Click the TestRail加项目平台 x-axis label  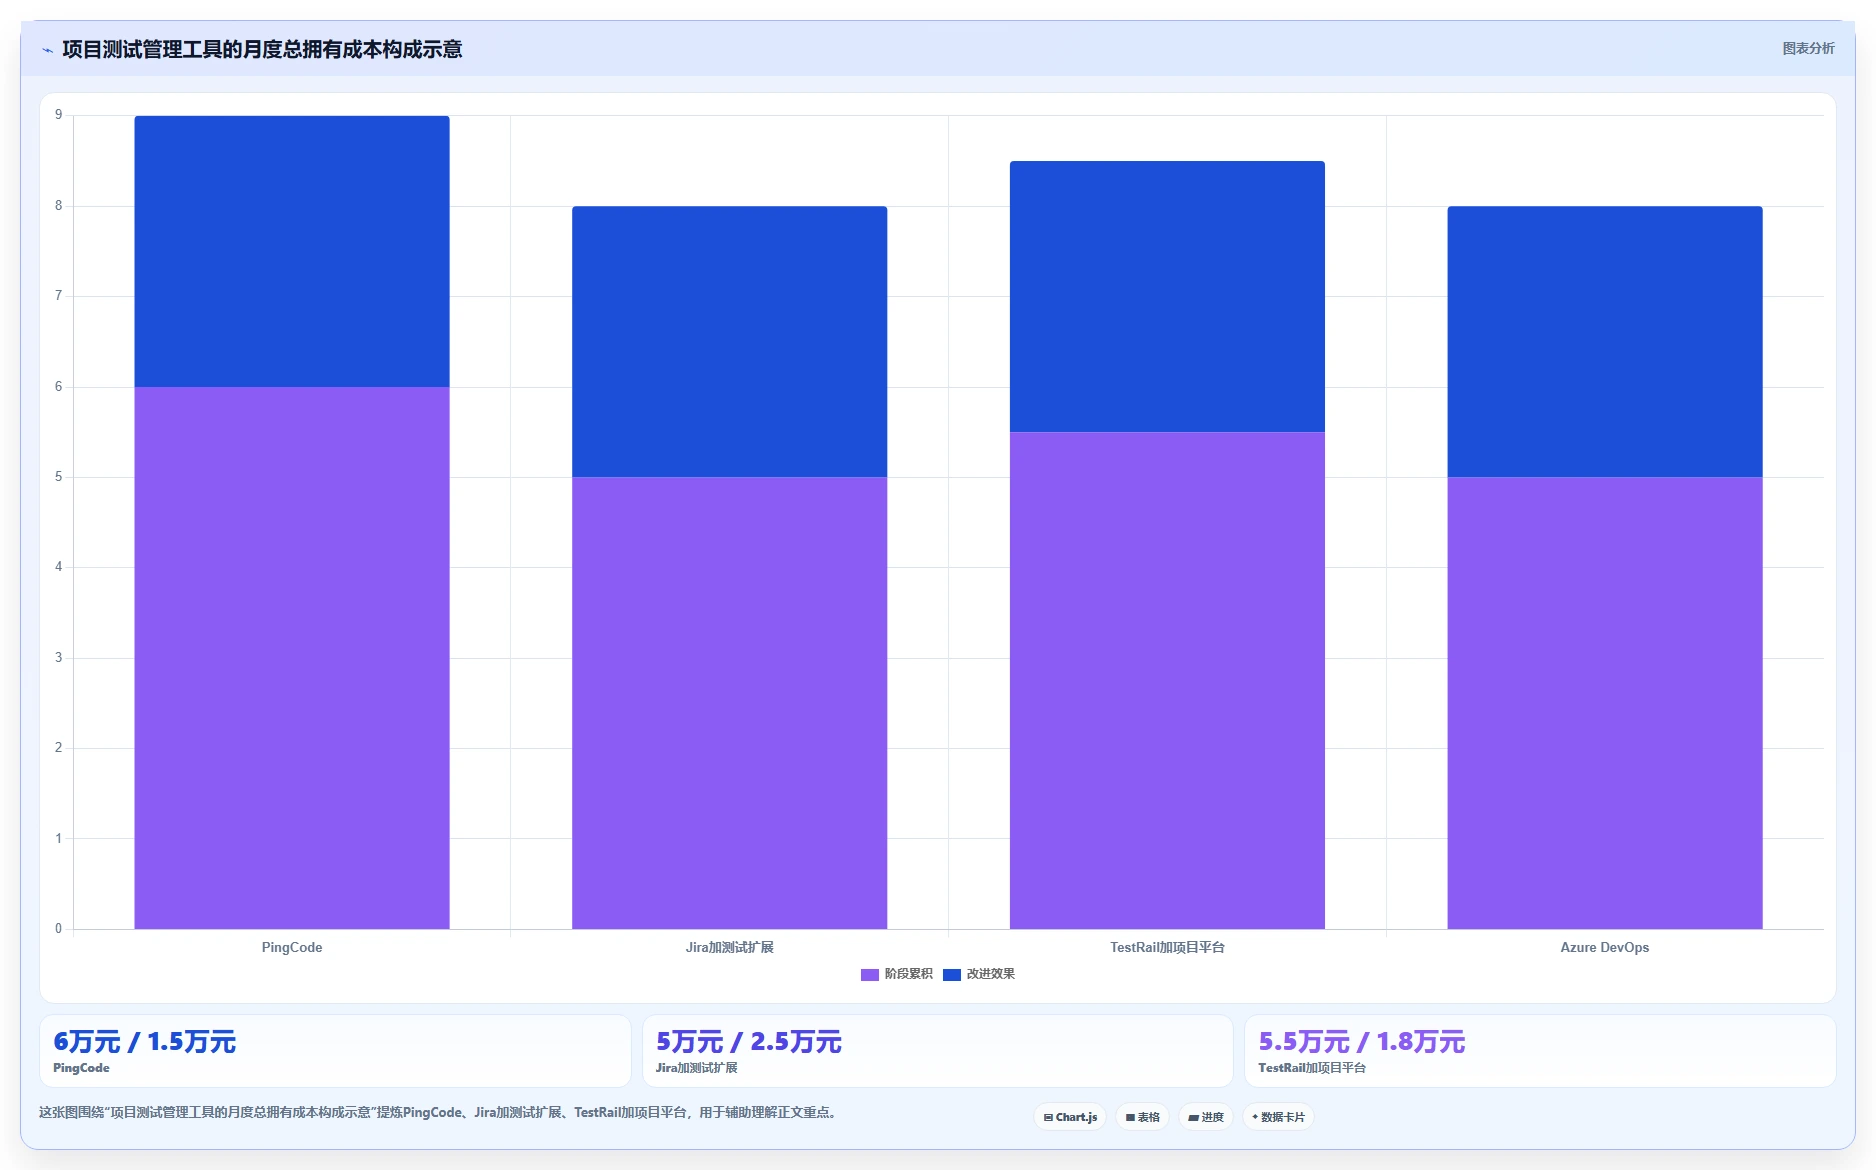coord(1167,947)
